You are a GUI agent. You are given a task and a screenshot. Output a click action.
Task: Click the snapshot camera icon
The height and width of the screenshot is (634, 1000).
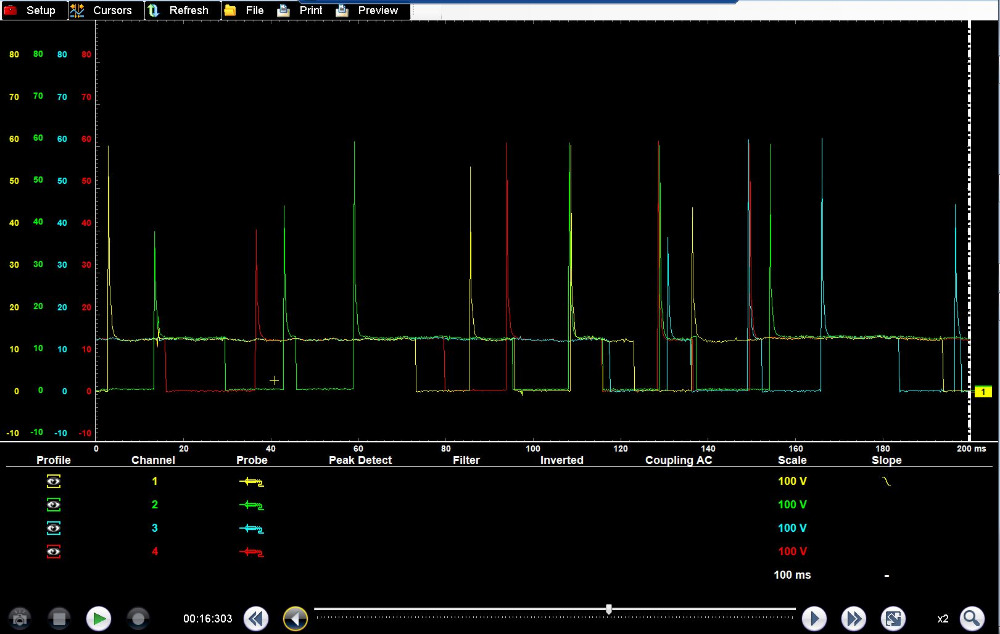pyautogui.click(x=19, y=618)
